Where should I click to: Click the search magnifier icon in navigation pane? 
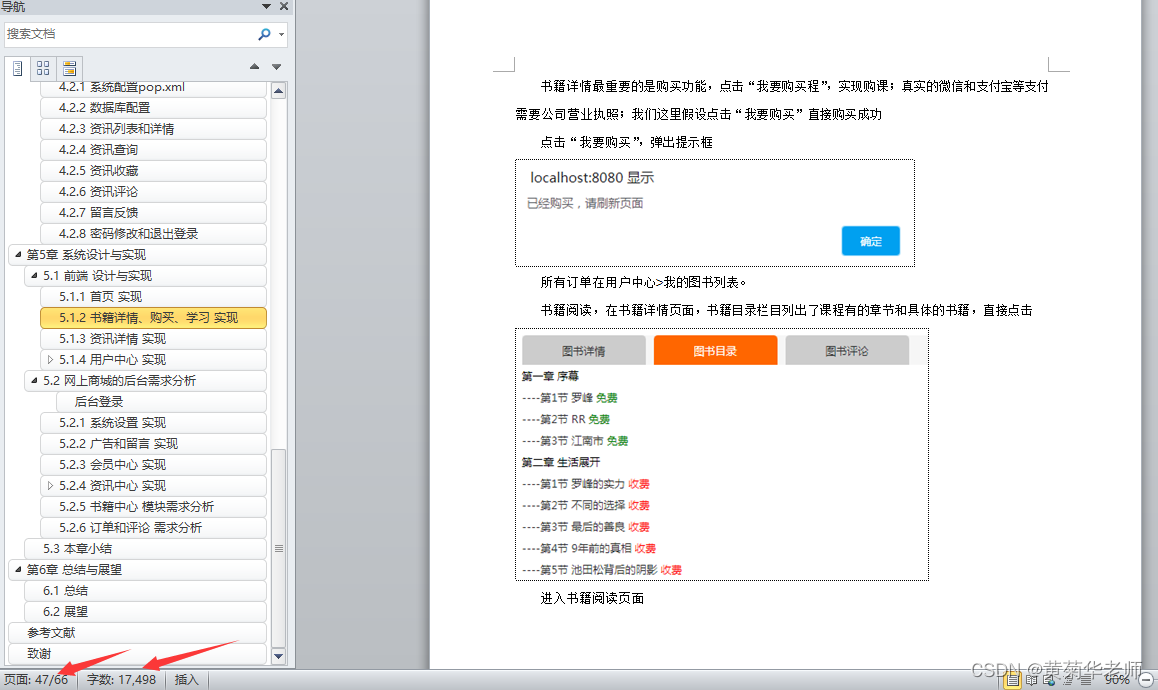[x=262, y=33]
